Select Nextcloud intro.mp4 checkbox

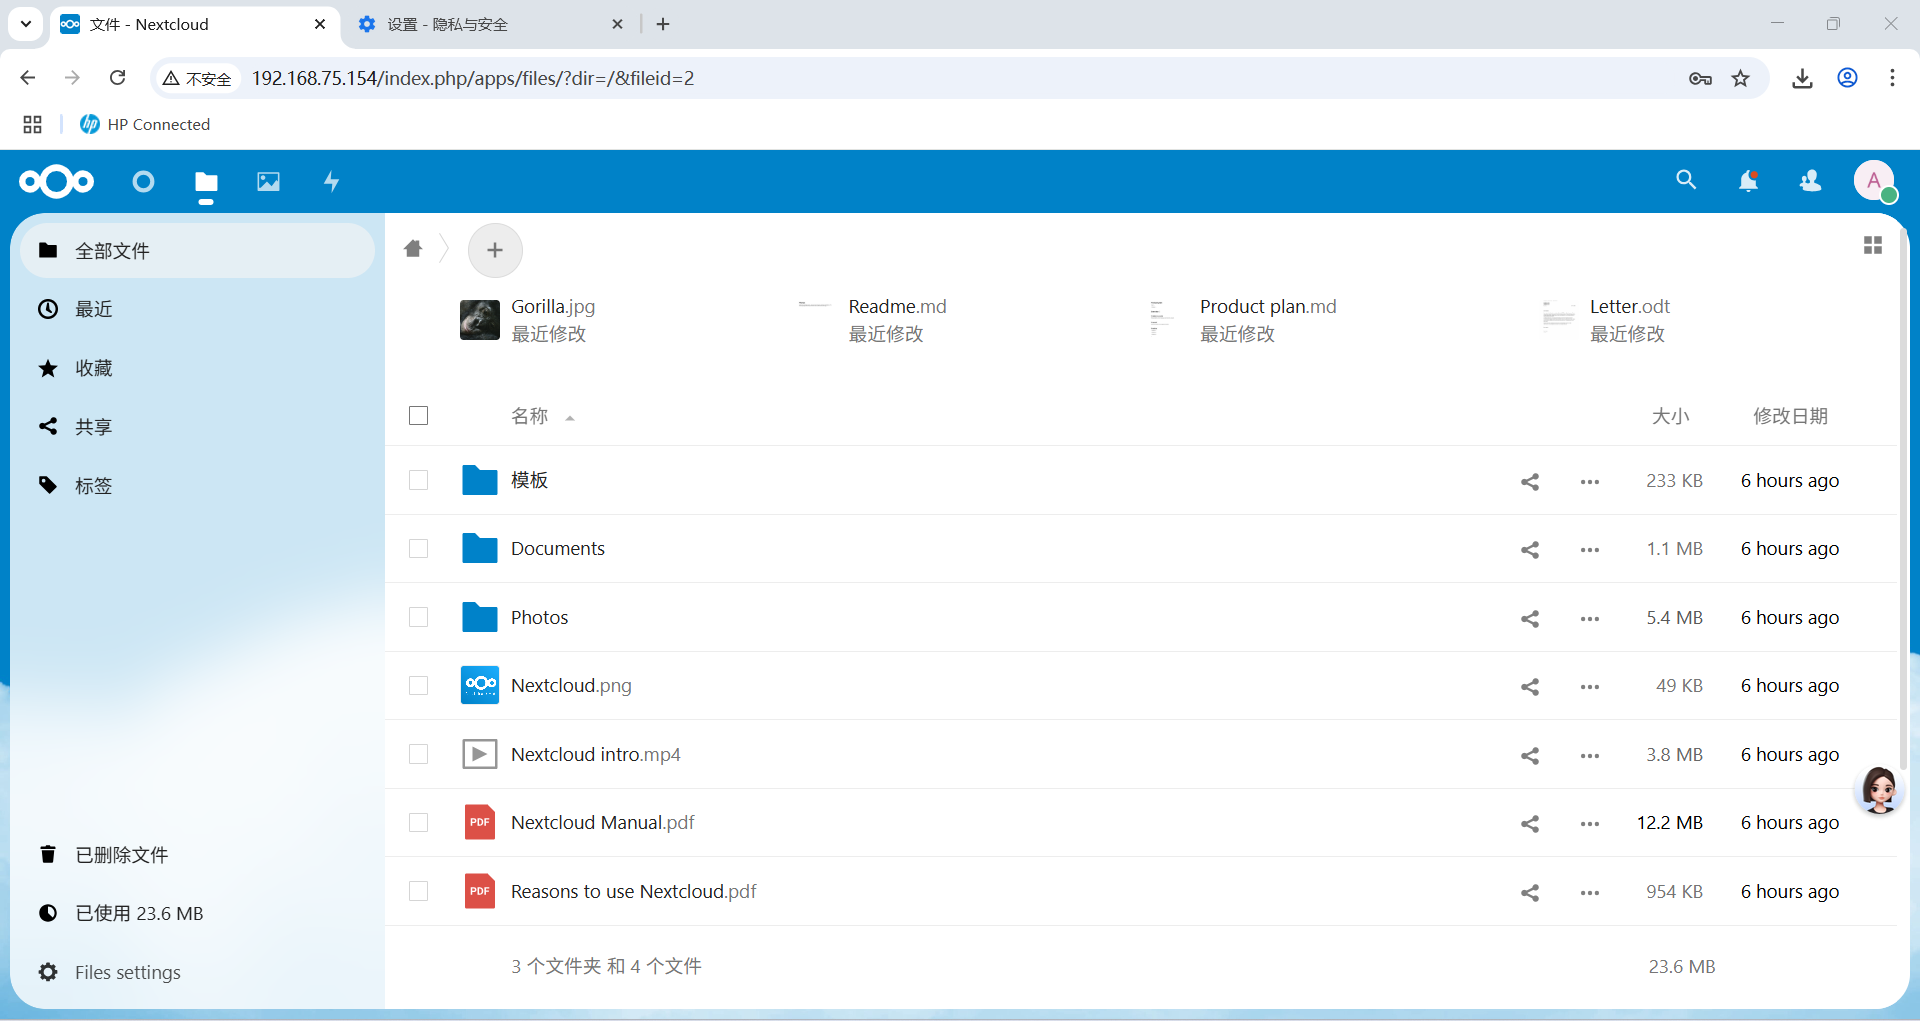(419, 754)
